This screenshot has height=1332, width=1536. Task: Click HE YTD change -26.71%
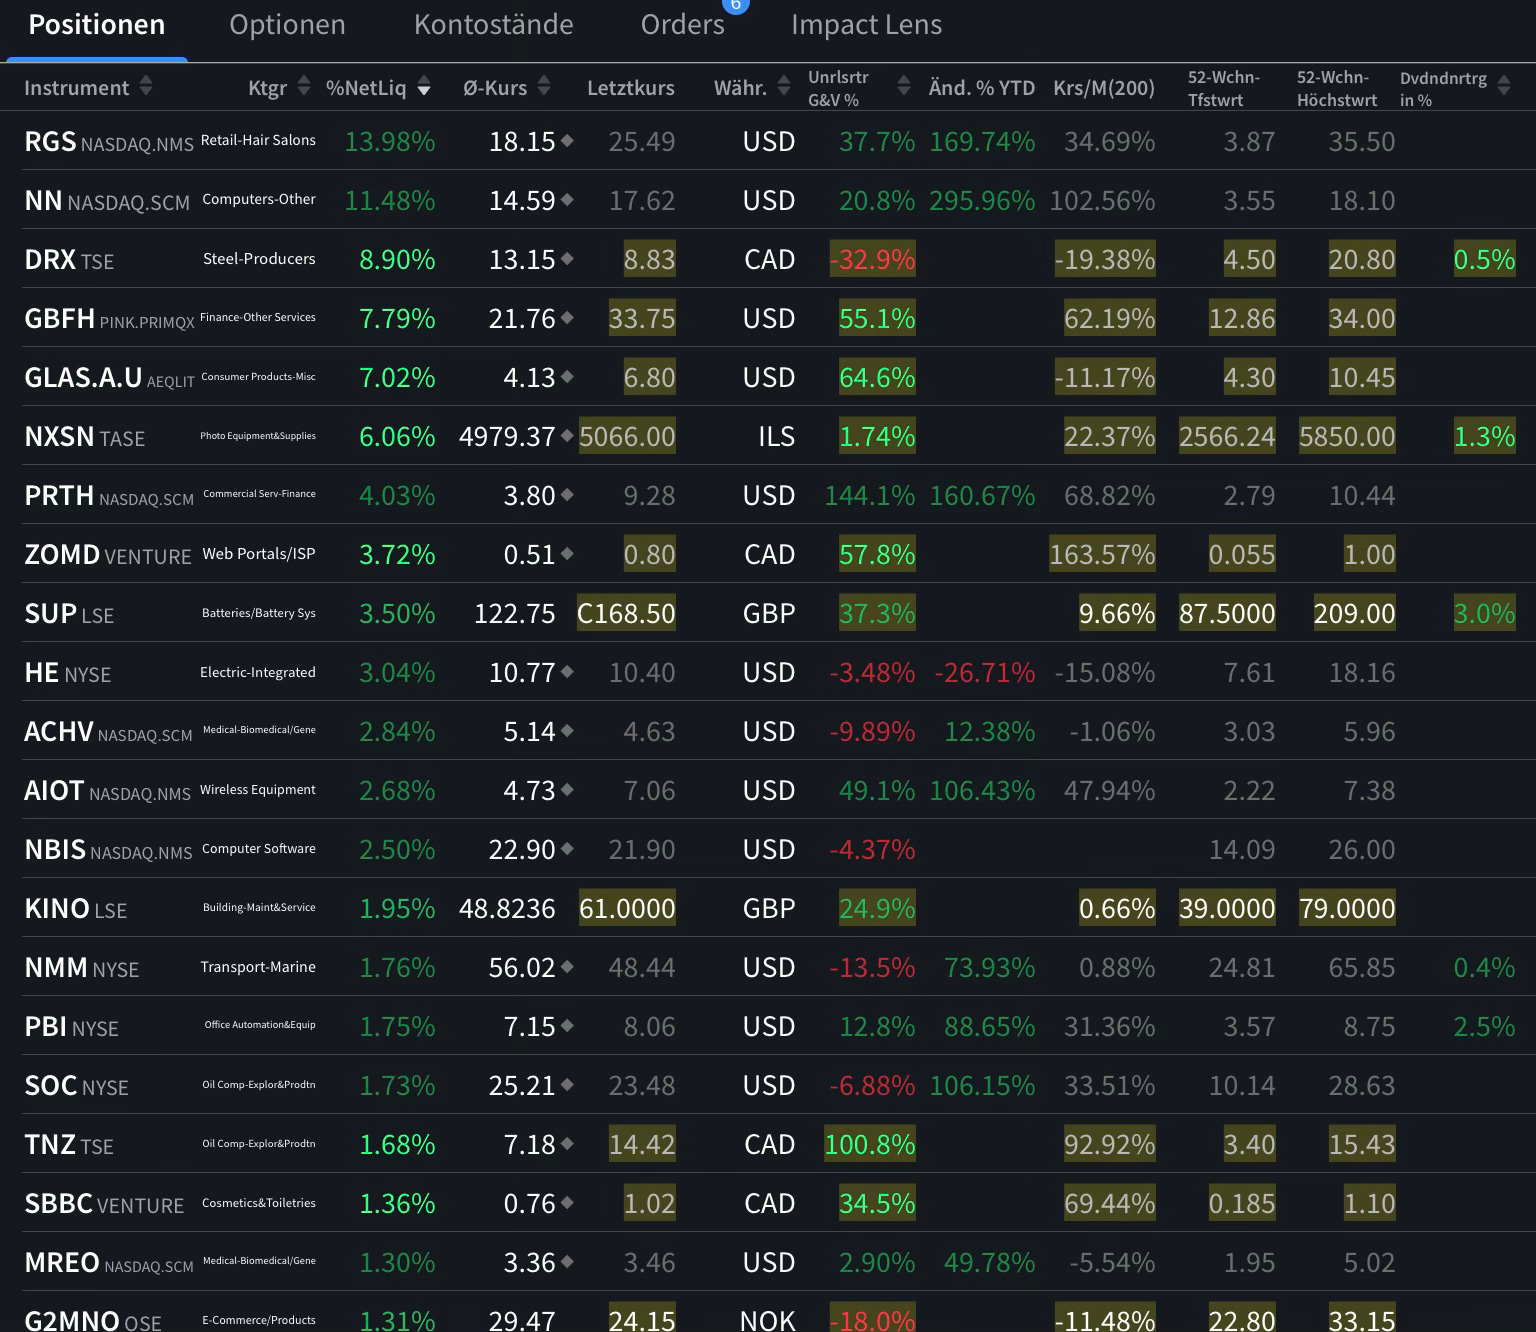coord(984,672)
